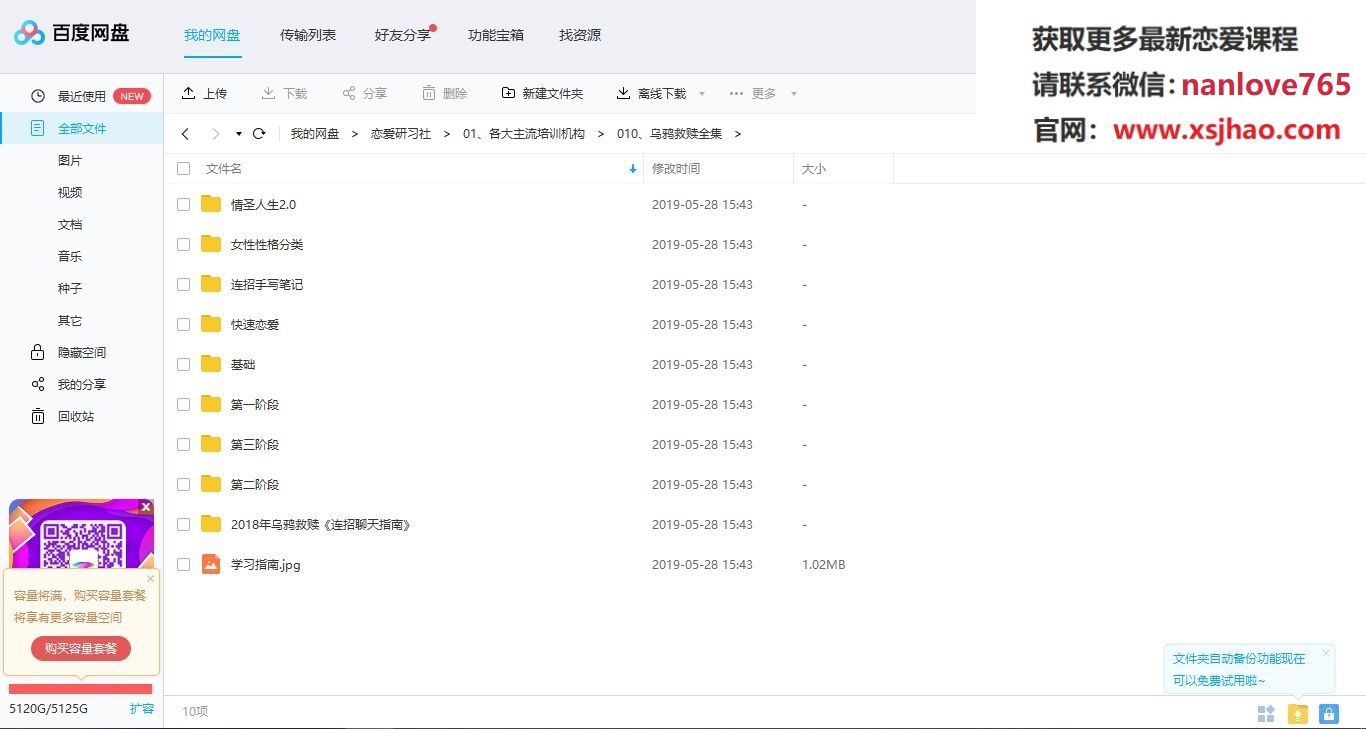1366x729 pixels.
Task: Select 全部文件 in sidebar
Action: [x=82, y=128]
